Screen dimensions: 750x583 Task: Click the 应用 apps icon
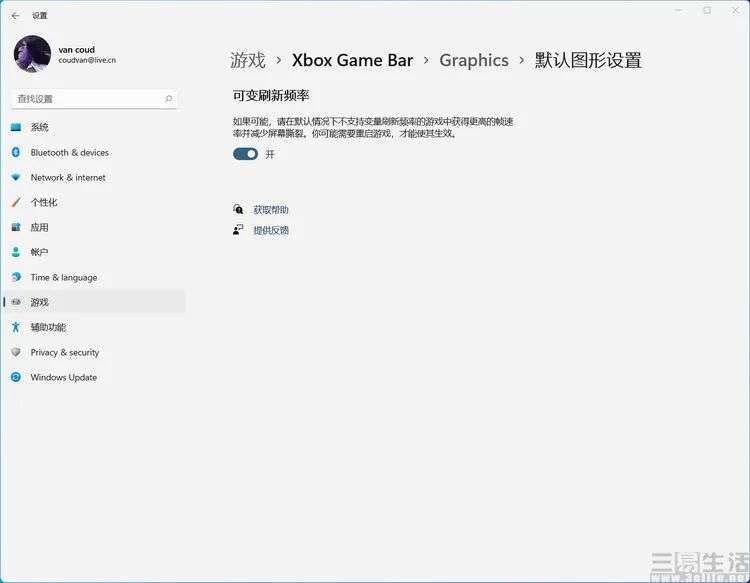coord(16,227)
